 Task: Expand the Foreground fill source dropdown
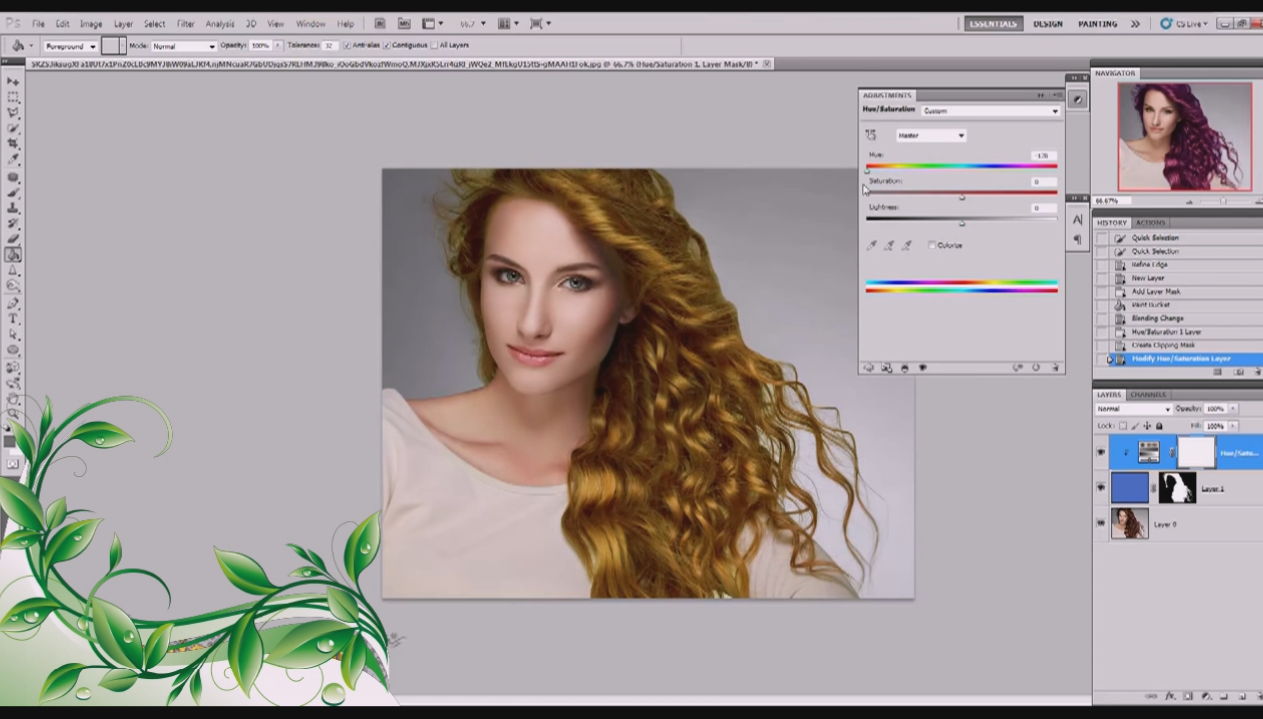70,46
